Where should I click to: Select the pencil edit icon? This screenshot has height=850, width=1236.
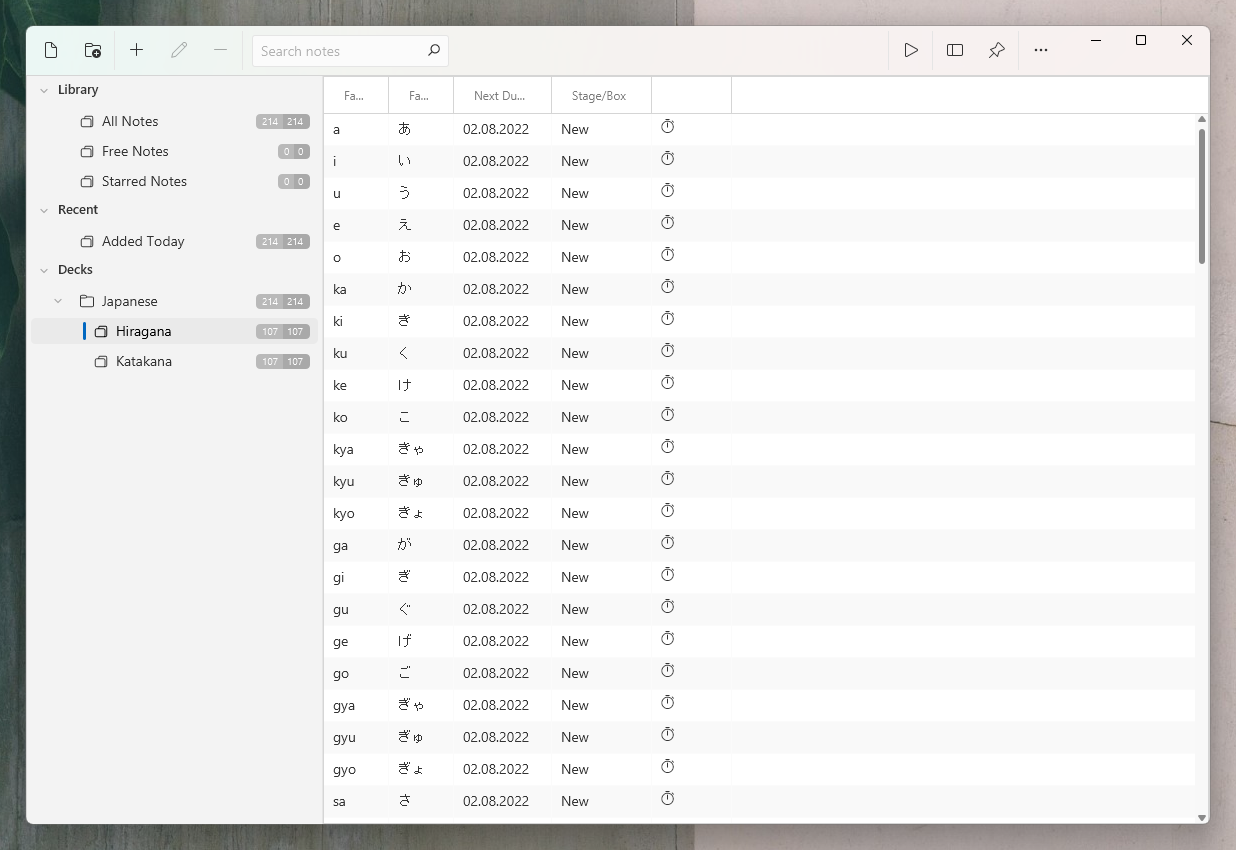(x=179, y=50)
